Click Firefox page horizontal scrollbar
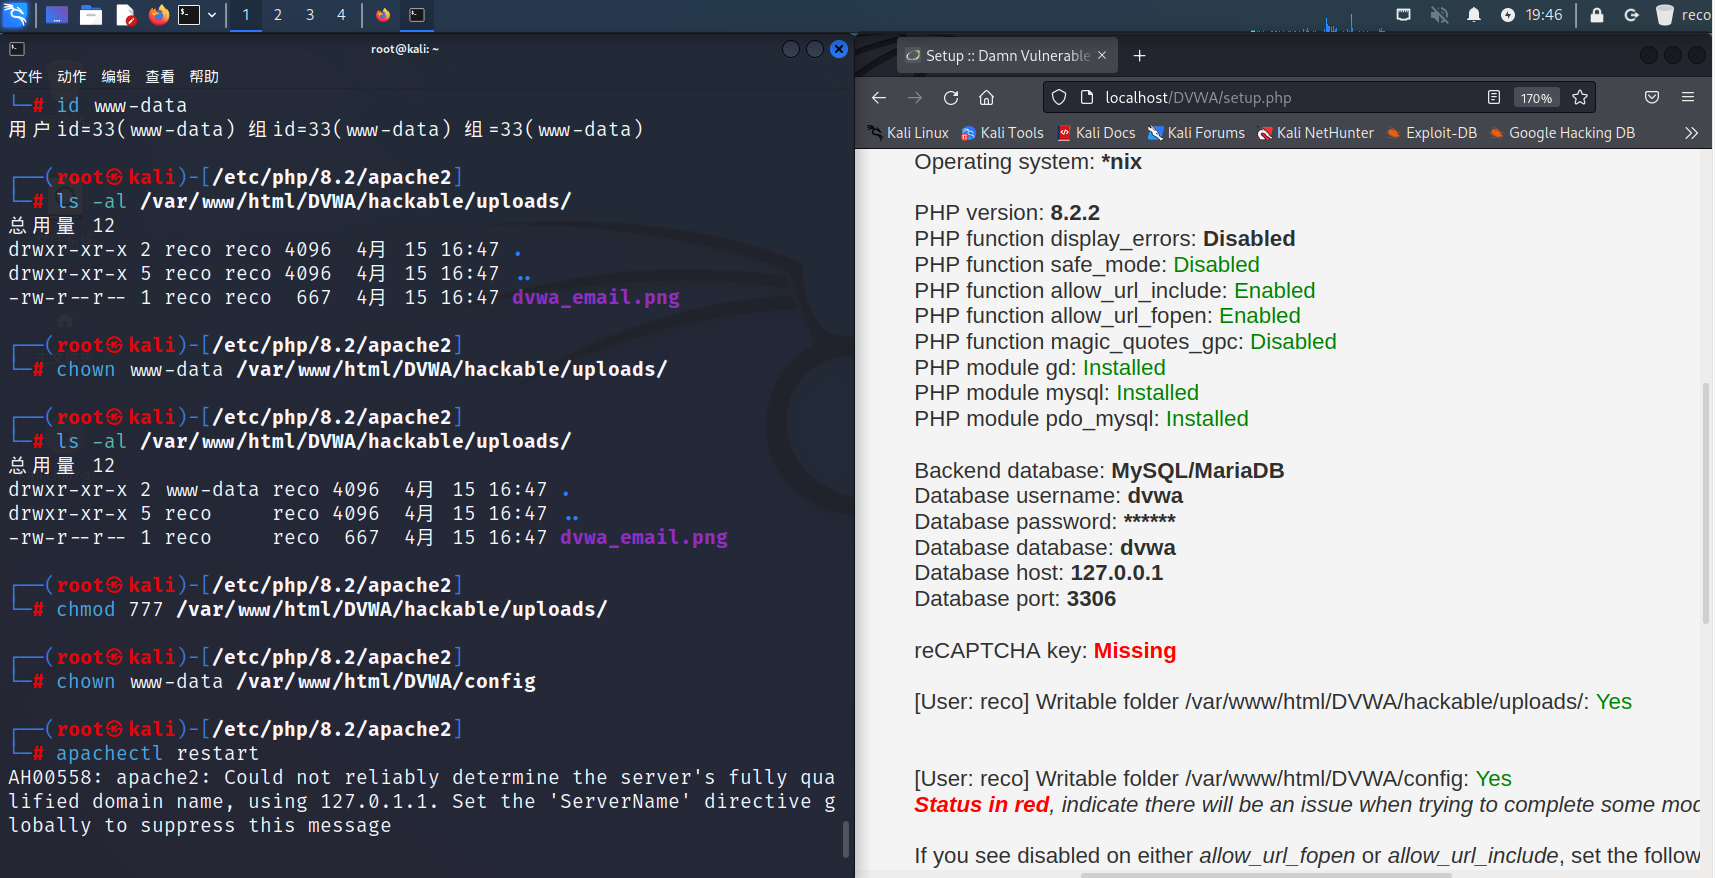 coord(1267,874)
